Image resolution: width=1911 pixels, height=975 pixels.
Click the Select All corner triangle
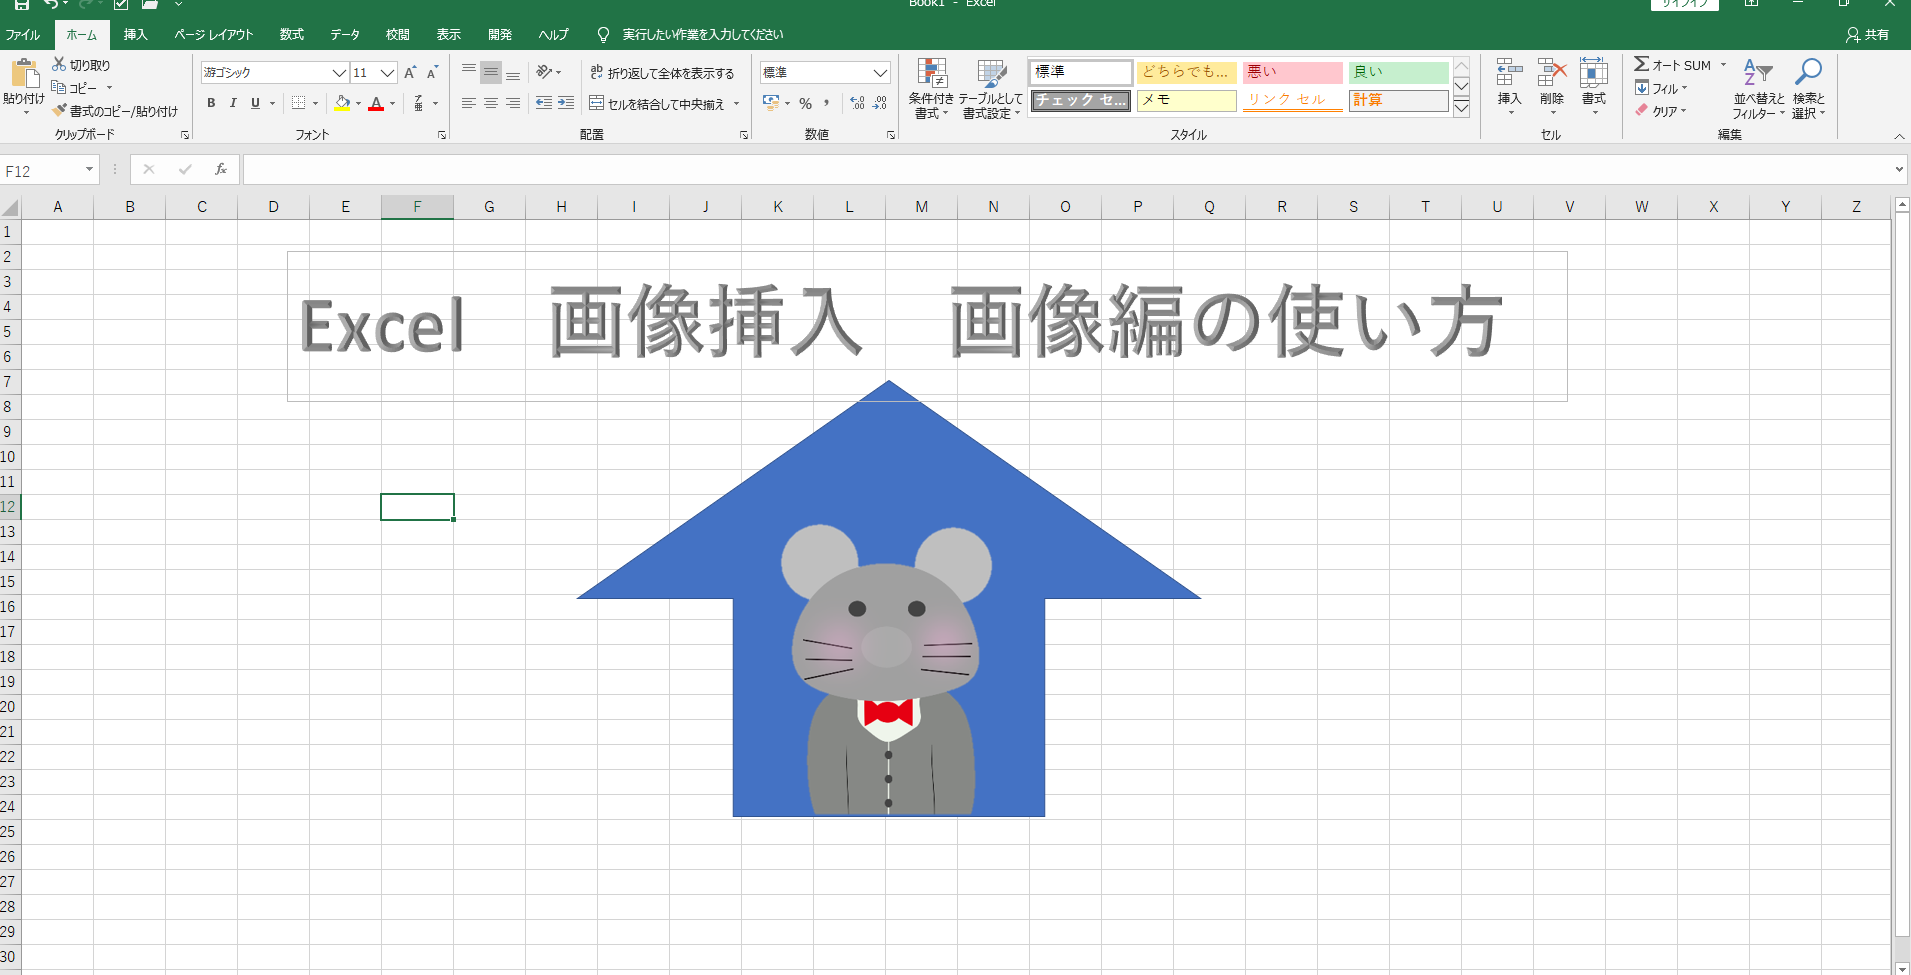click(10, 207)
